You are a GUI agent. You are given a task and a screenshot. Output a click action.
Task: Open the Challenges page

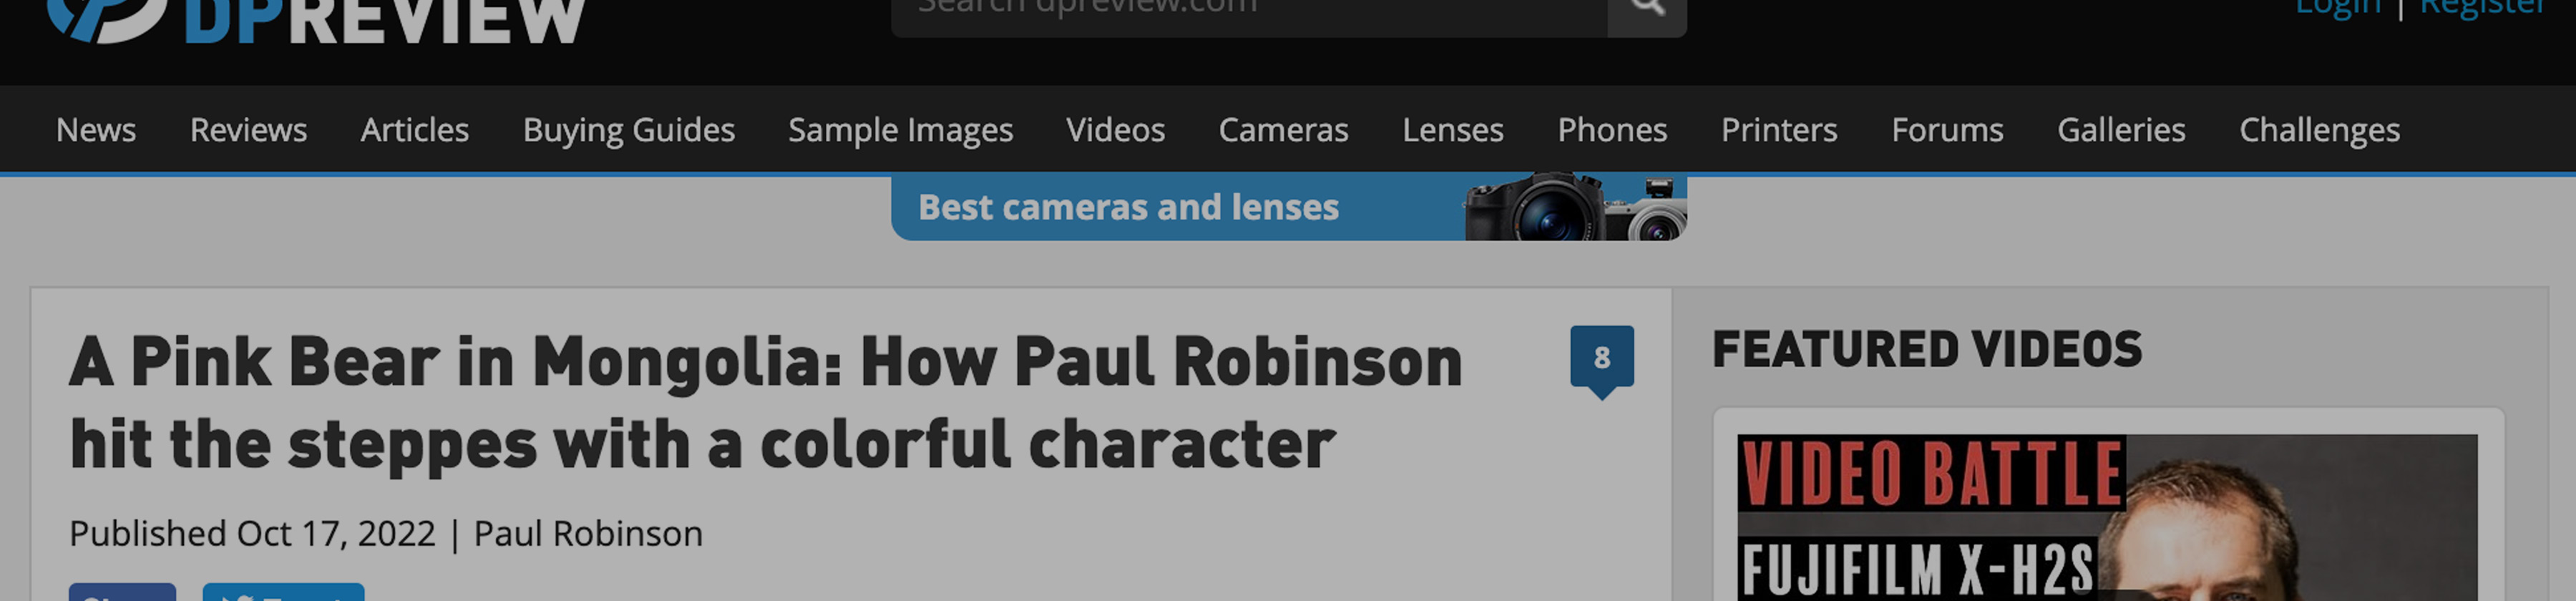point(2320,130)
